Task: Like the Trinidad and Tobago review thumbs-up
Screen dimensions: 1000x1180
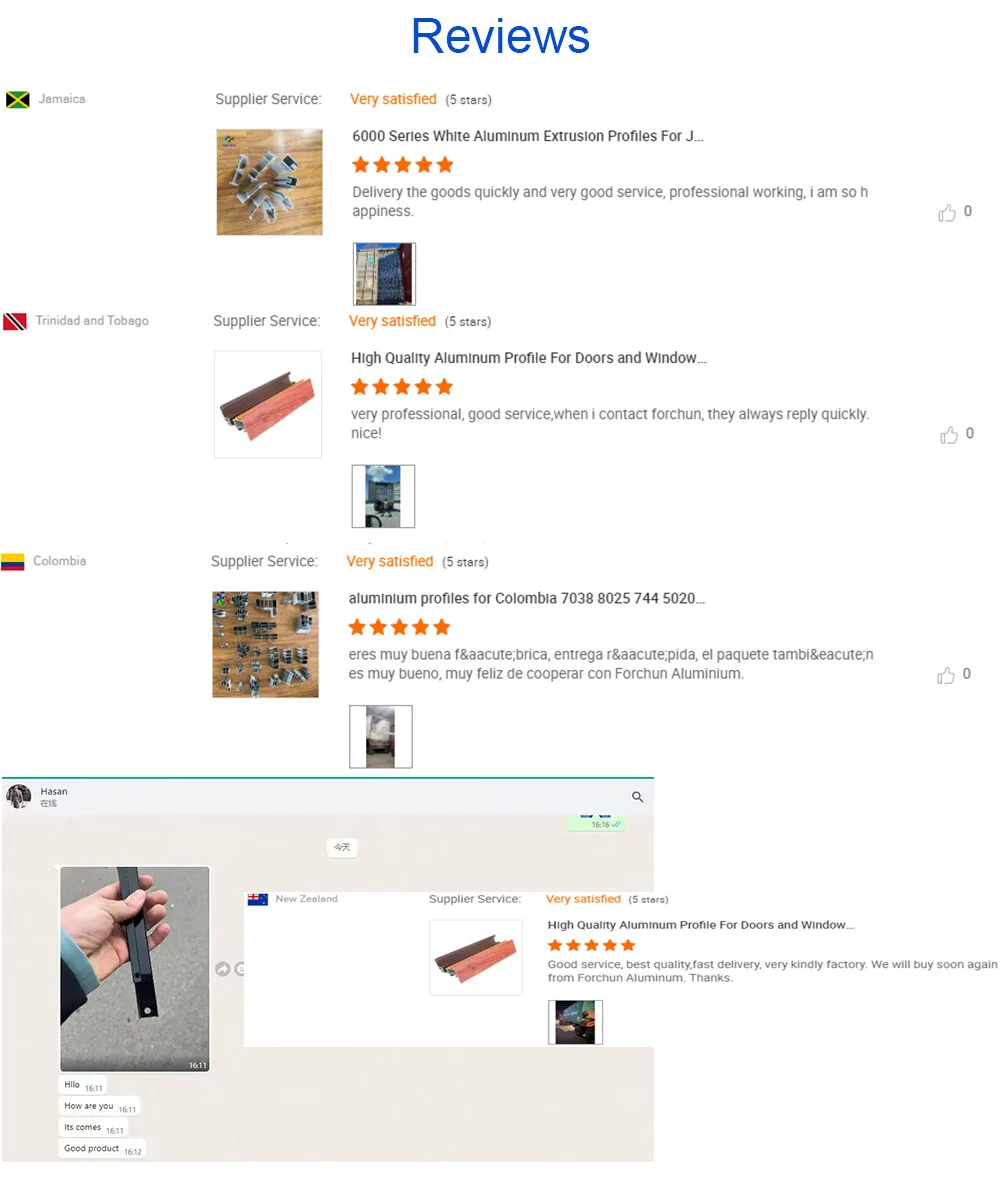Action: click(x=948, y=435)
